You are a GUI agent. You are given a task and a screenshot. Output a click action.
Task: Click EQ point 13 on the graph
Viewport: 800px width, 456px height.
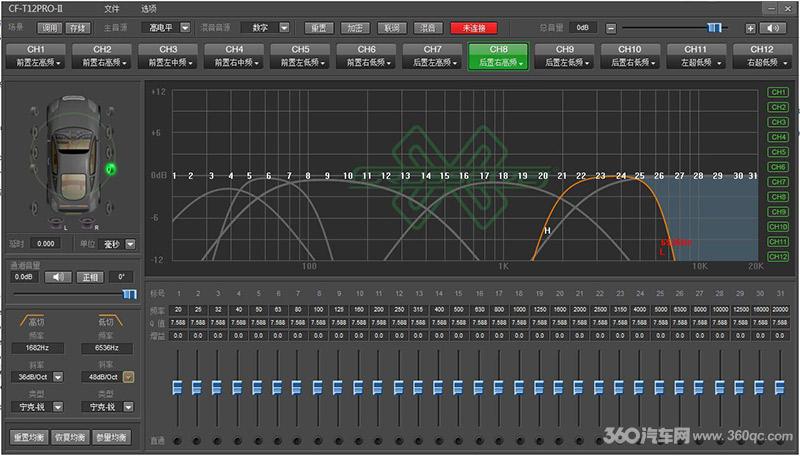pos(405,176)
